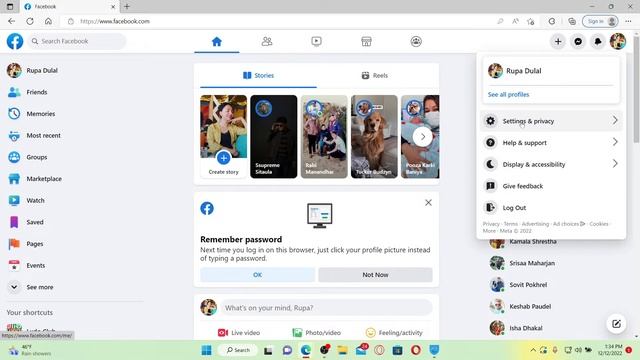Open the Marketplace tab in top navigation

[366, 41]
